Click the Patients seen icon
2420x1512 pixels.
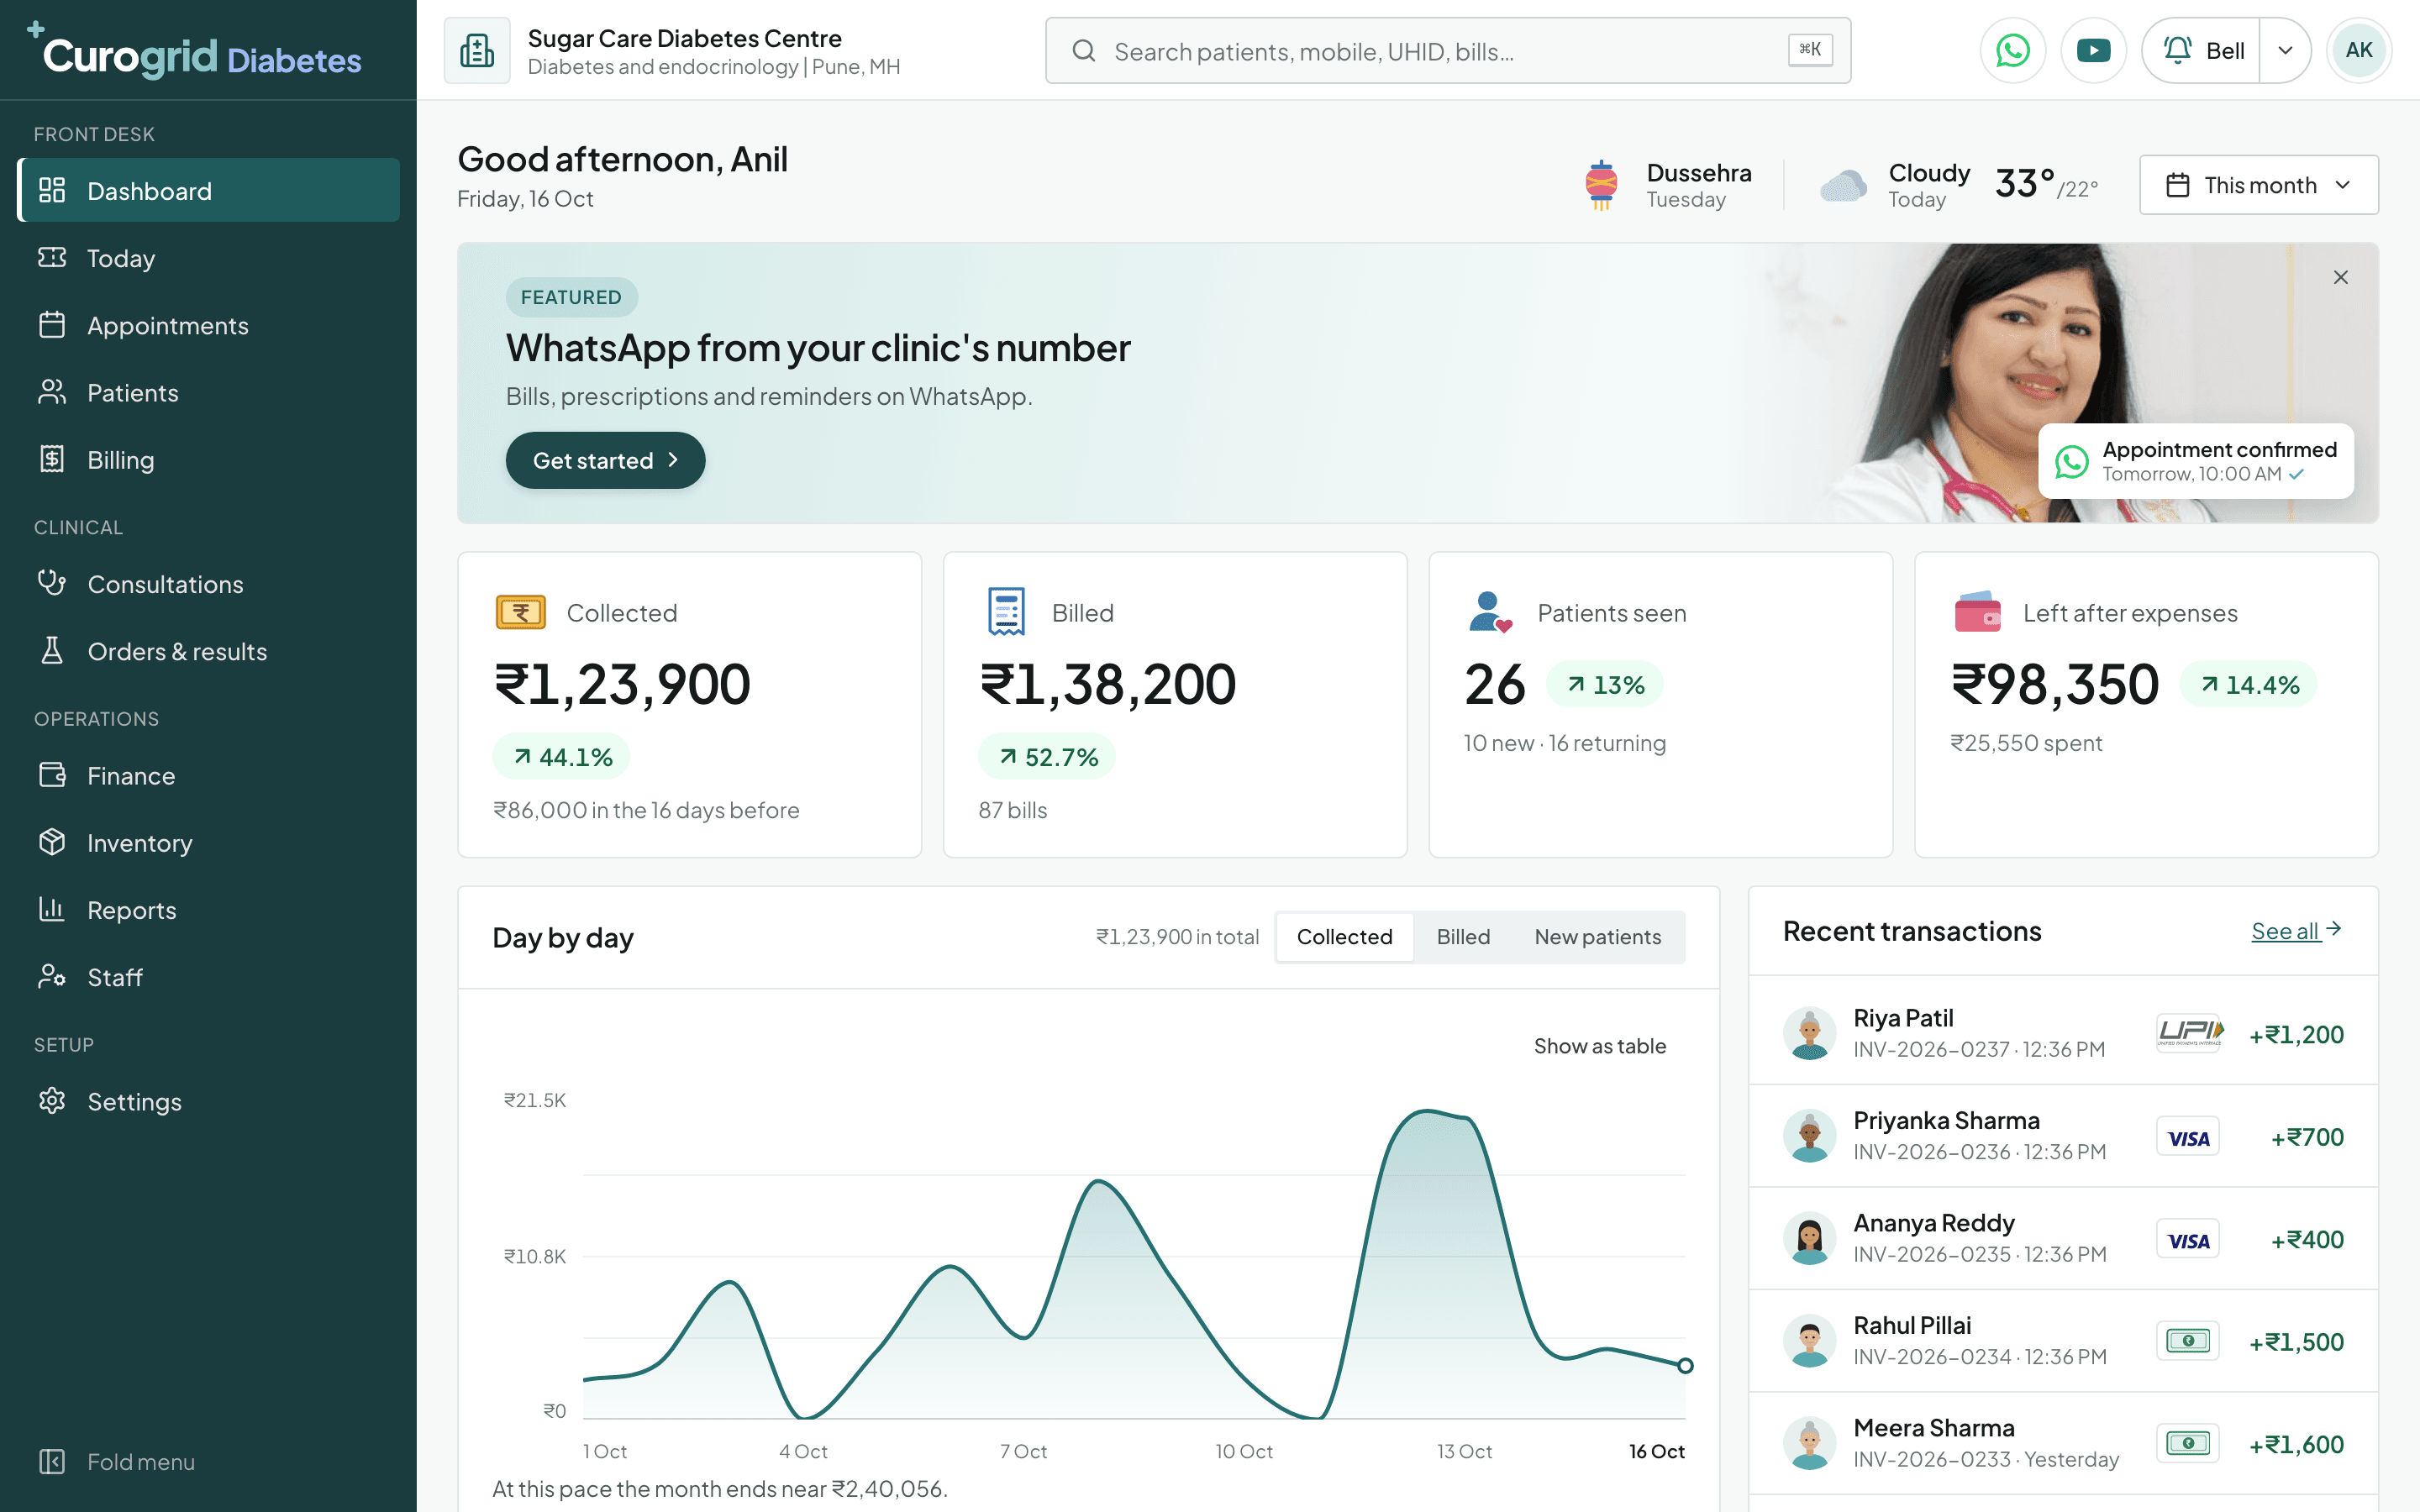point(1489,612)
